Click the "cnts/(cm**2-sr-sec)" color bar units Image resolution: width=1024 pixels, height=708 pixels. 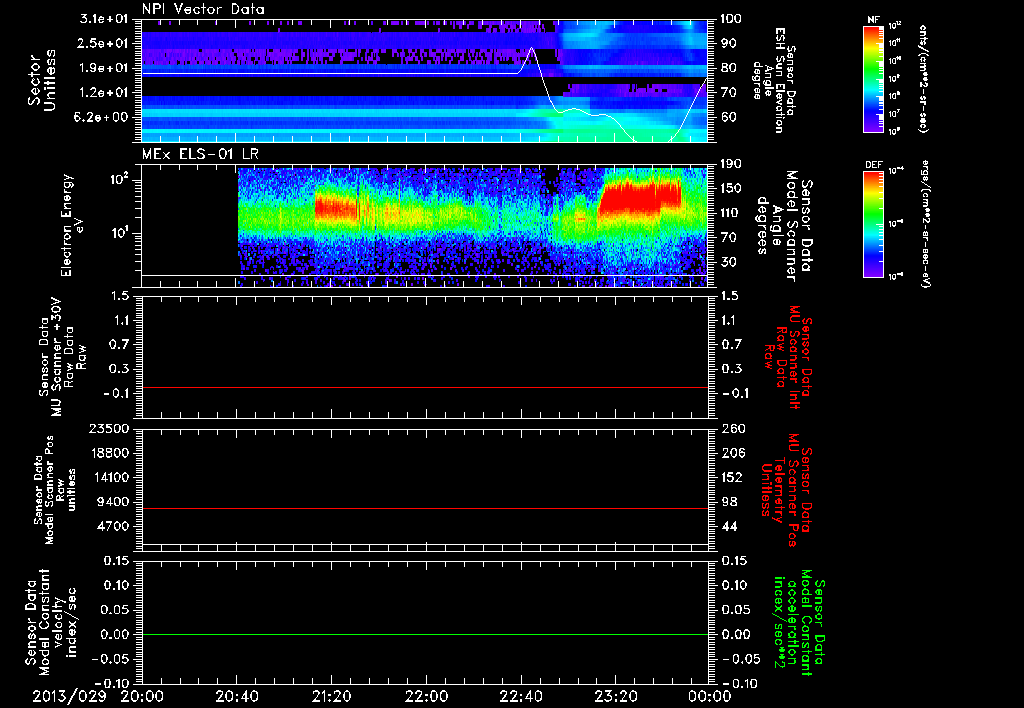click(923, 78)
